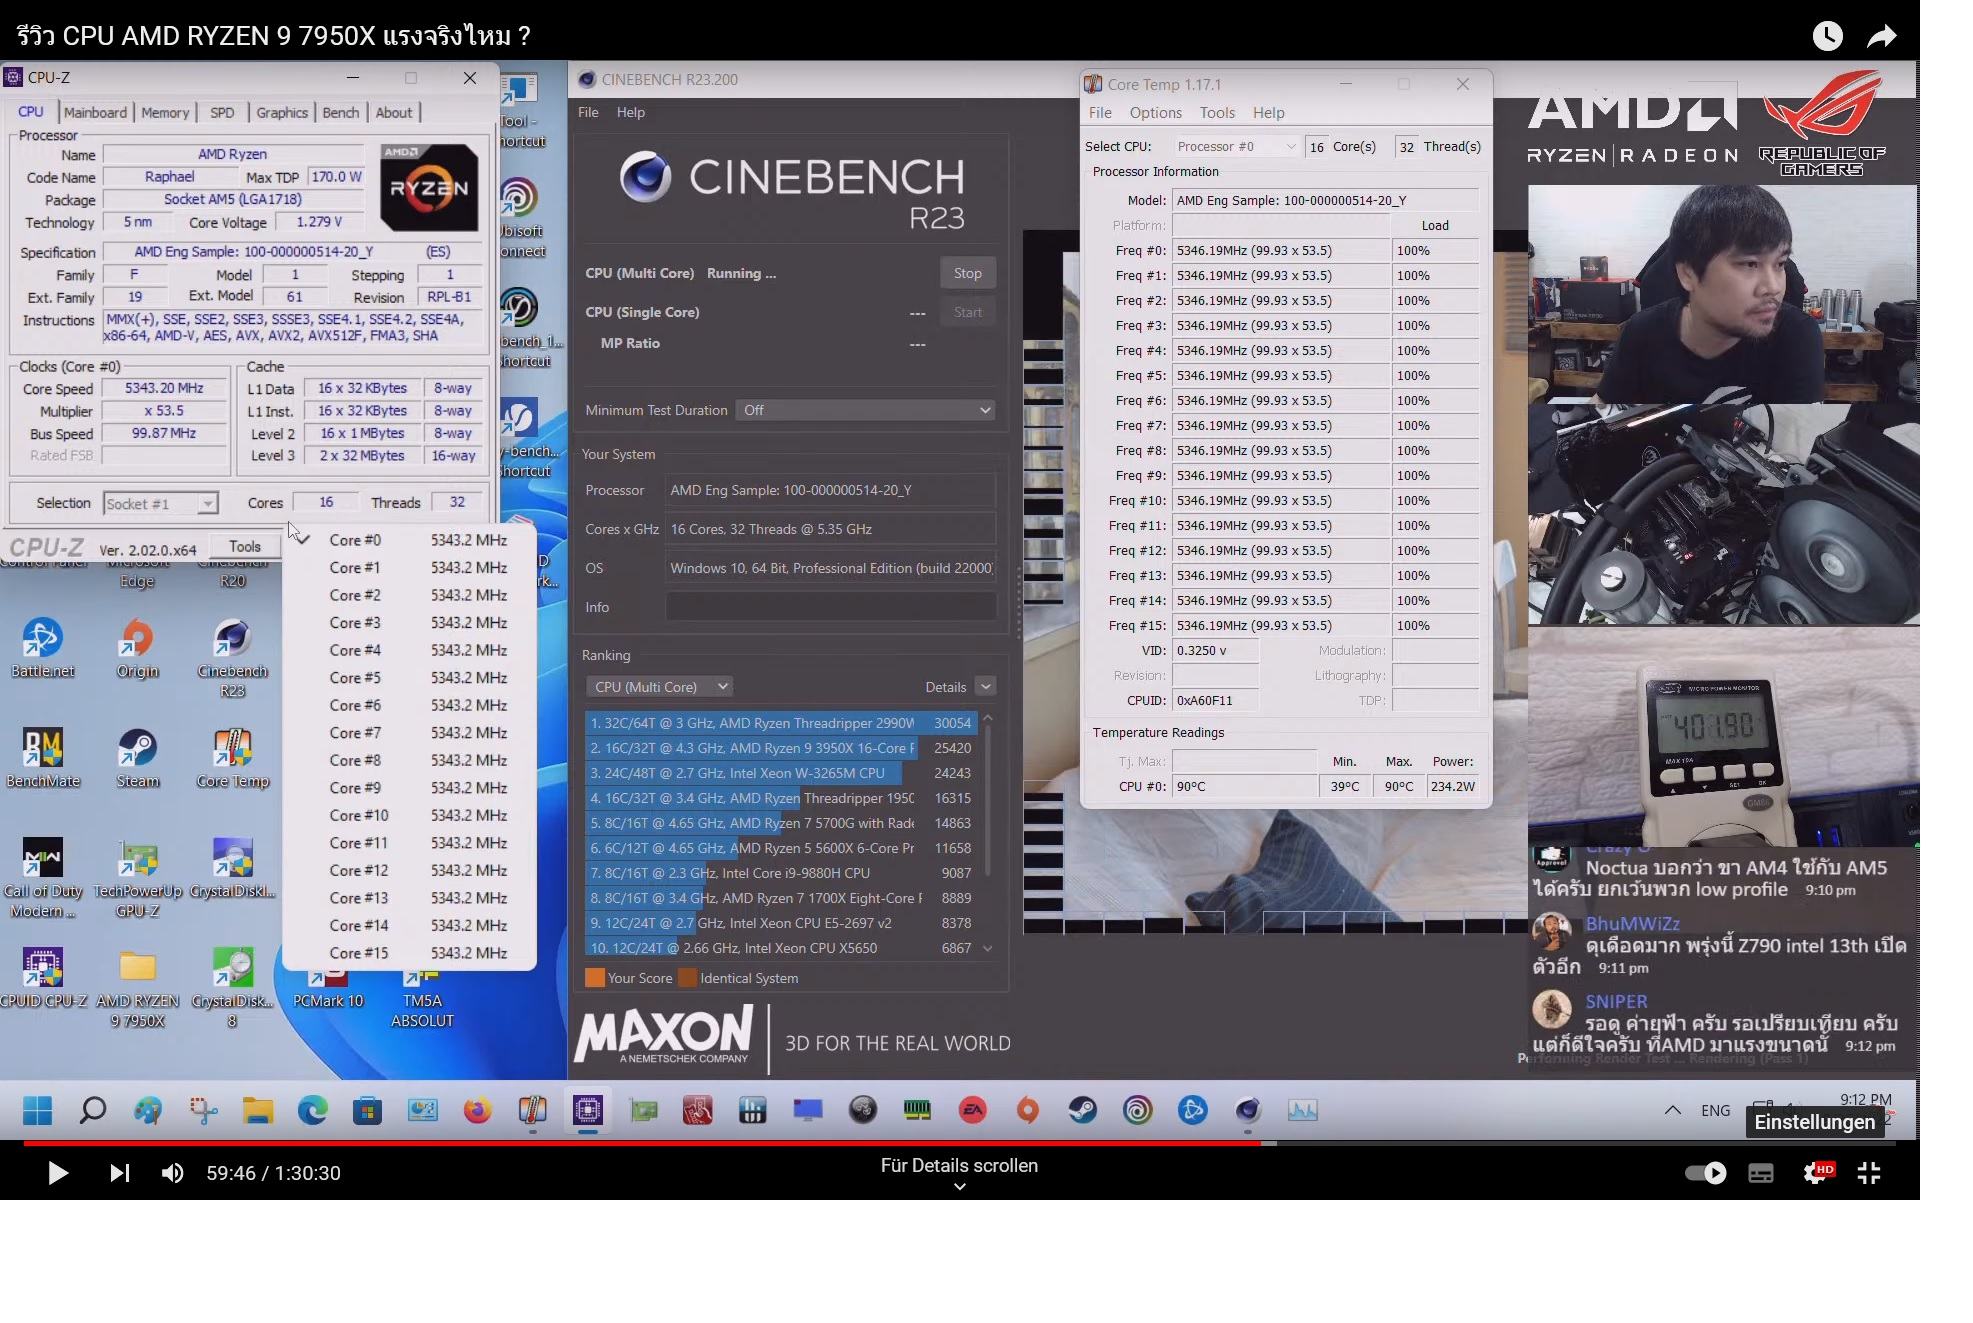Open the About tab in CPU-Z

click(394, 113)
